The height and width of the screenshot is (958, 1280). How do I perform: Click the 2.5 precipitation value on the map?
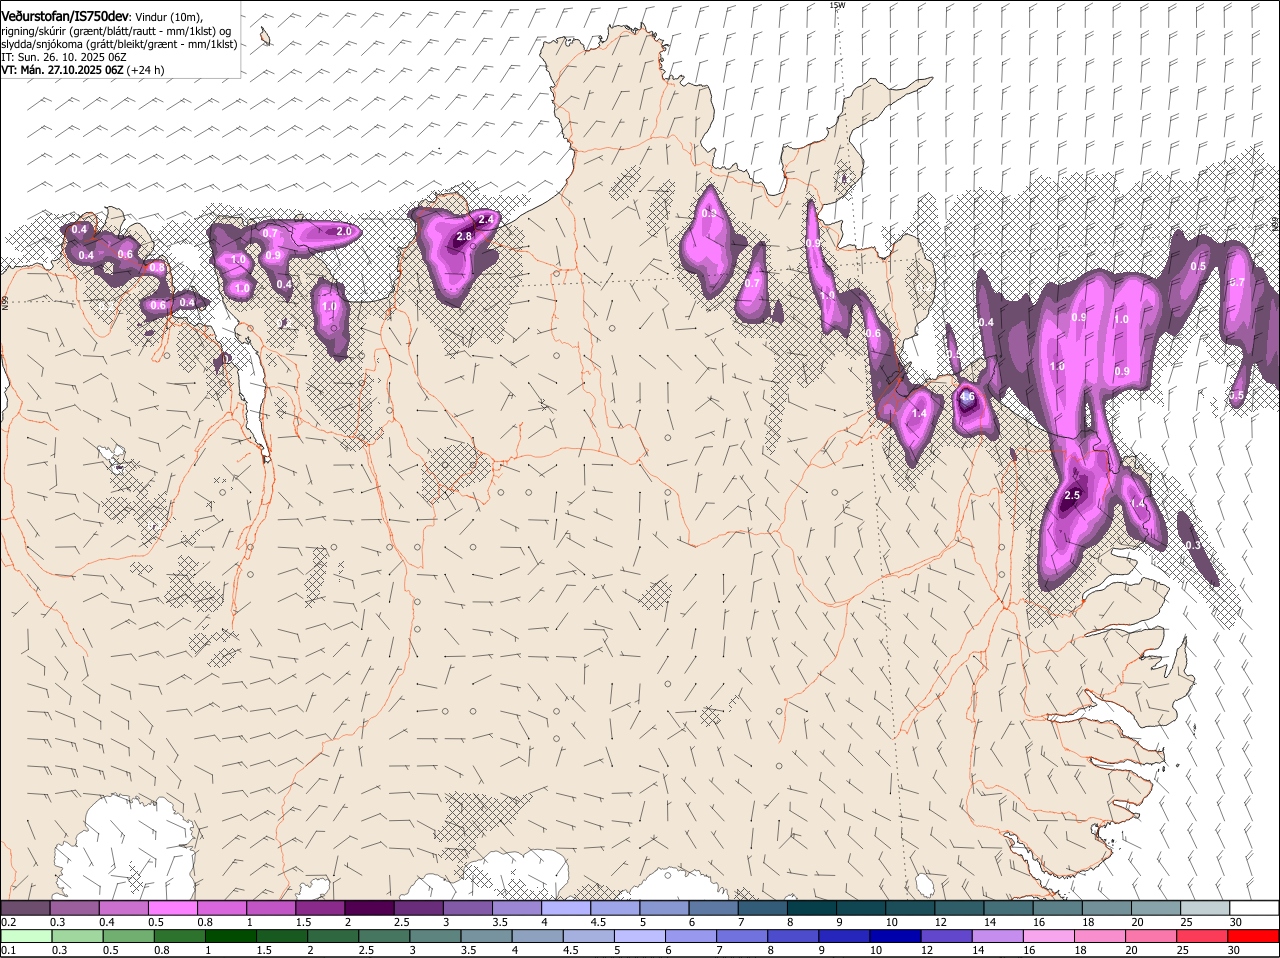1073,496
